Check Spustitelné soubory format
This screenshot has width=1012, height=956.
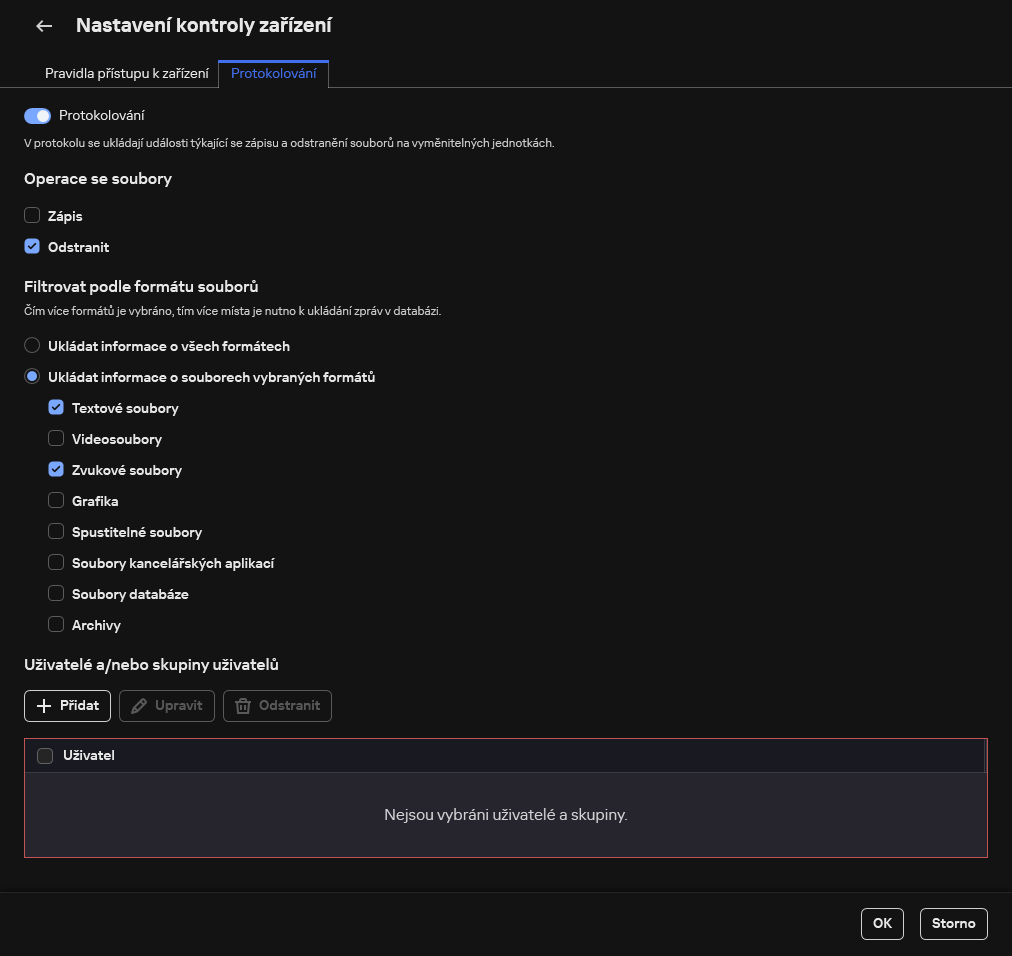(x=56, y=531)
